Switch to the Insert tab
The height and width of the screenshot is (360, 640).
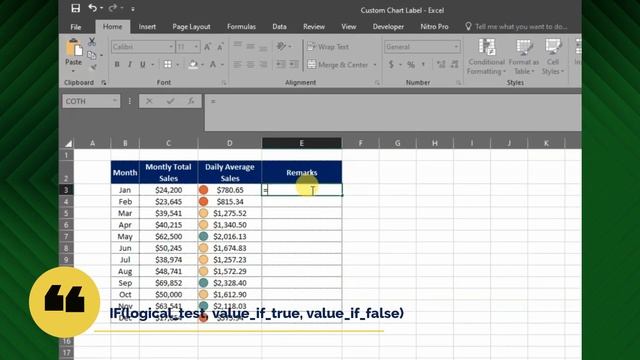[147, 27]
